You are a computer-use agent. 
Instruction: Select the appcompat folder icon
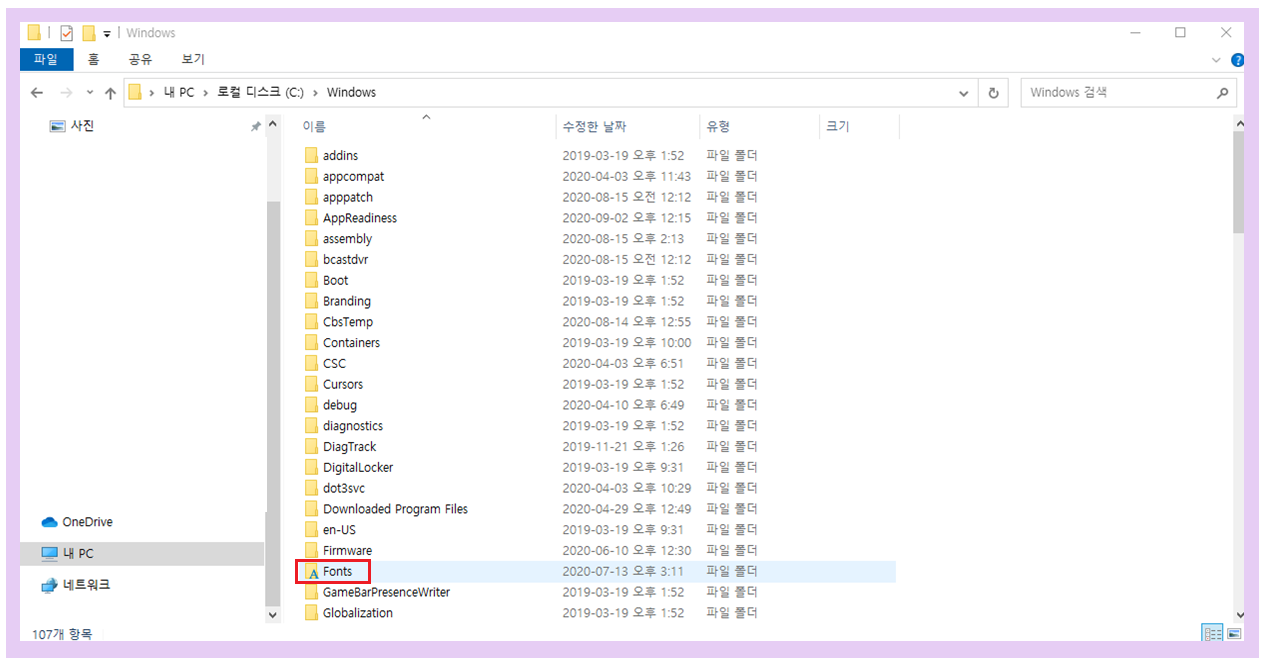[x=311, y=177]
